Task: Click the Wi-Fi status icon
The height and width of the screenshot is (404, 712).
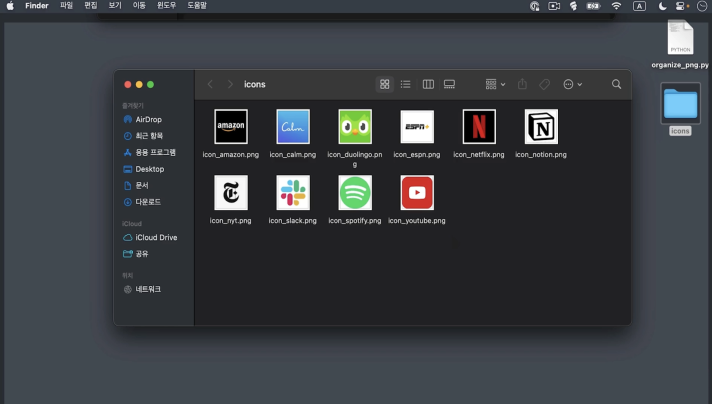Action: 616,6
